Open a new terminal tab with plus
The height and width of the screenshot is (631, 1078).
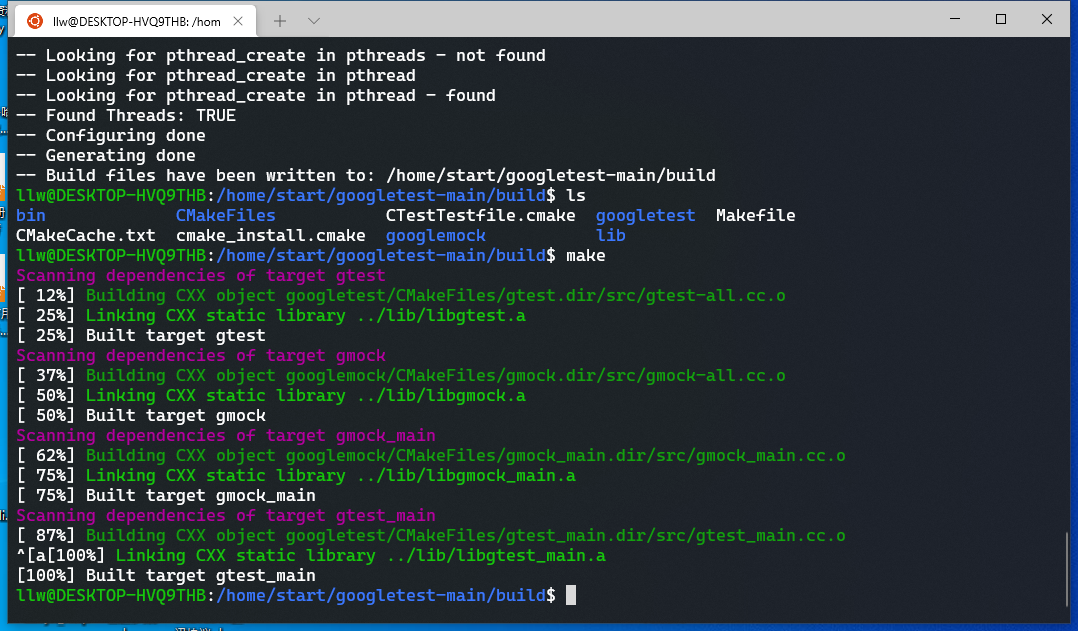pyautogui.click(x=280, y=21)
